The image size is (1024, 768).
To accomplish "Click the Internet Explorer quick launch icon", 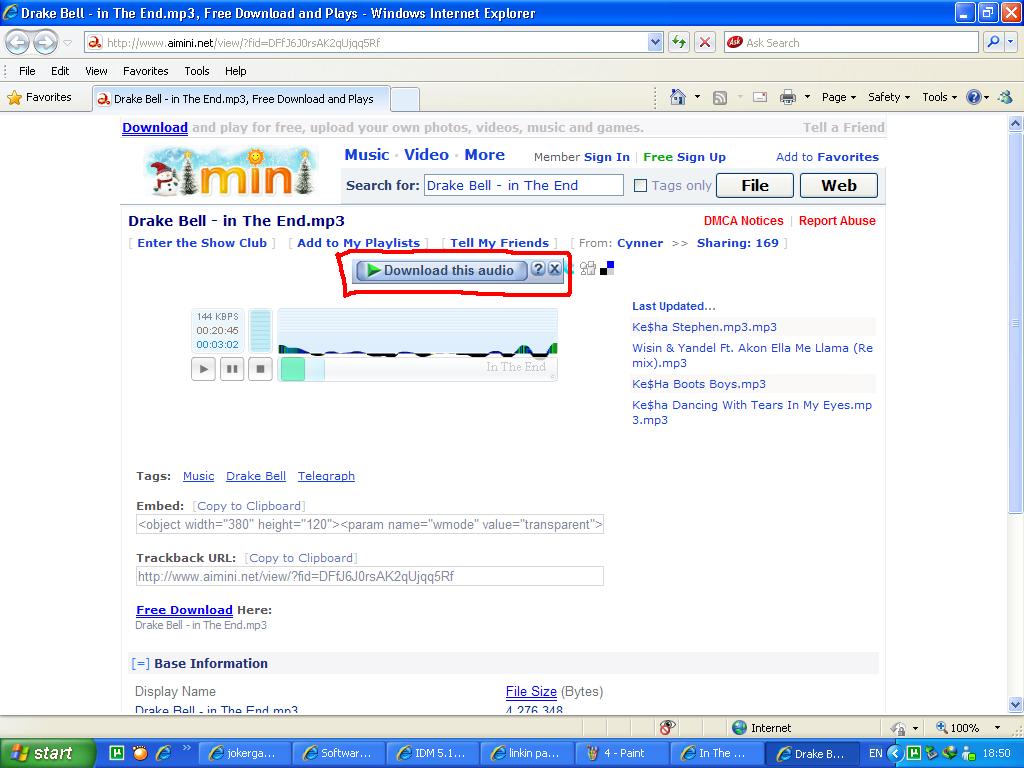I will pyautogui.click(x=163, y=753).
